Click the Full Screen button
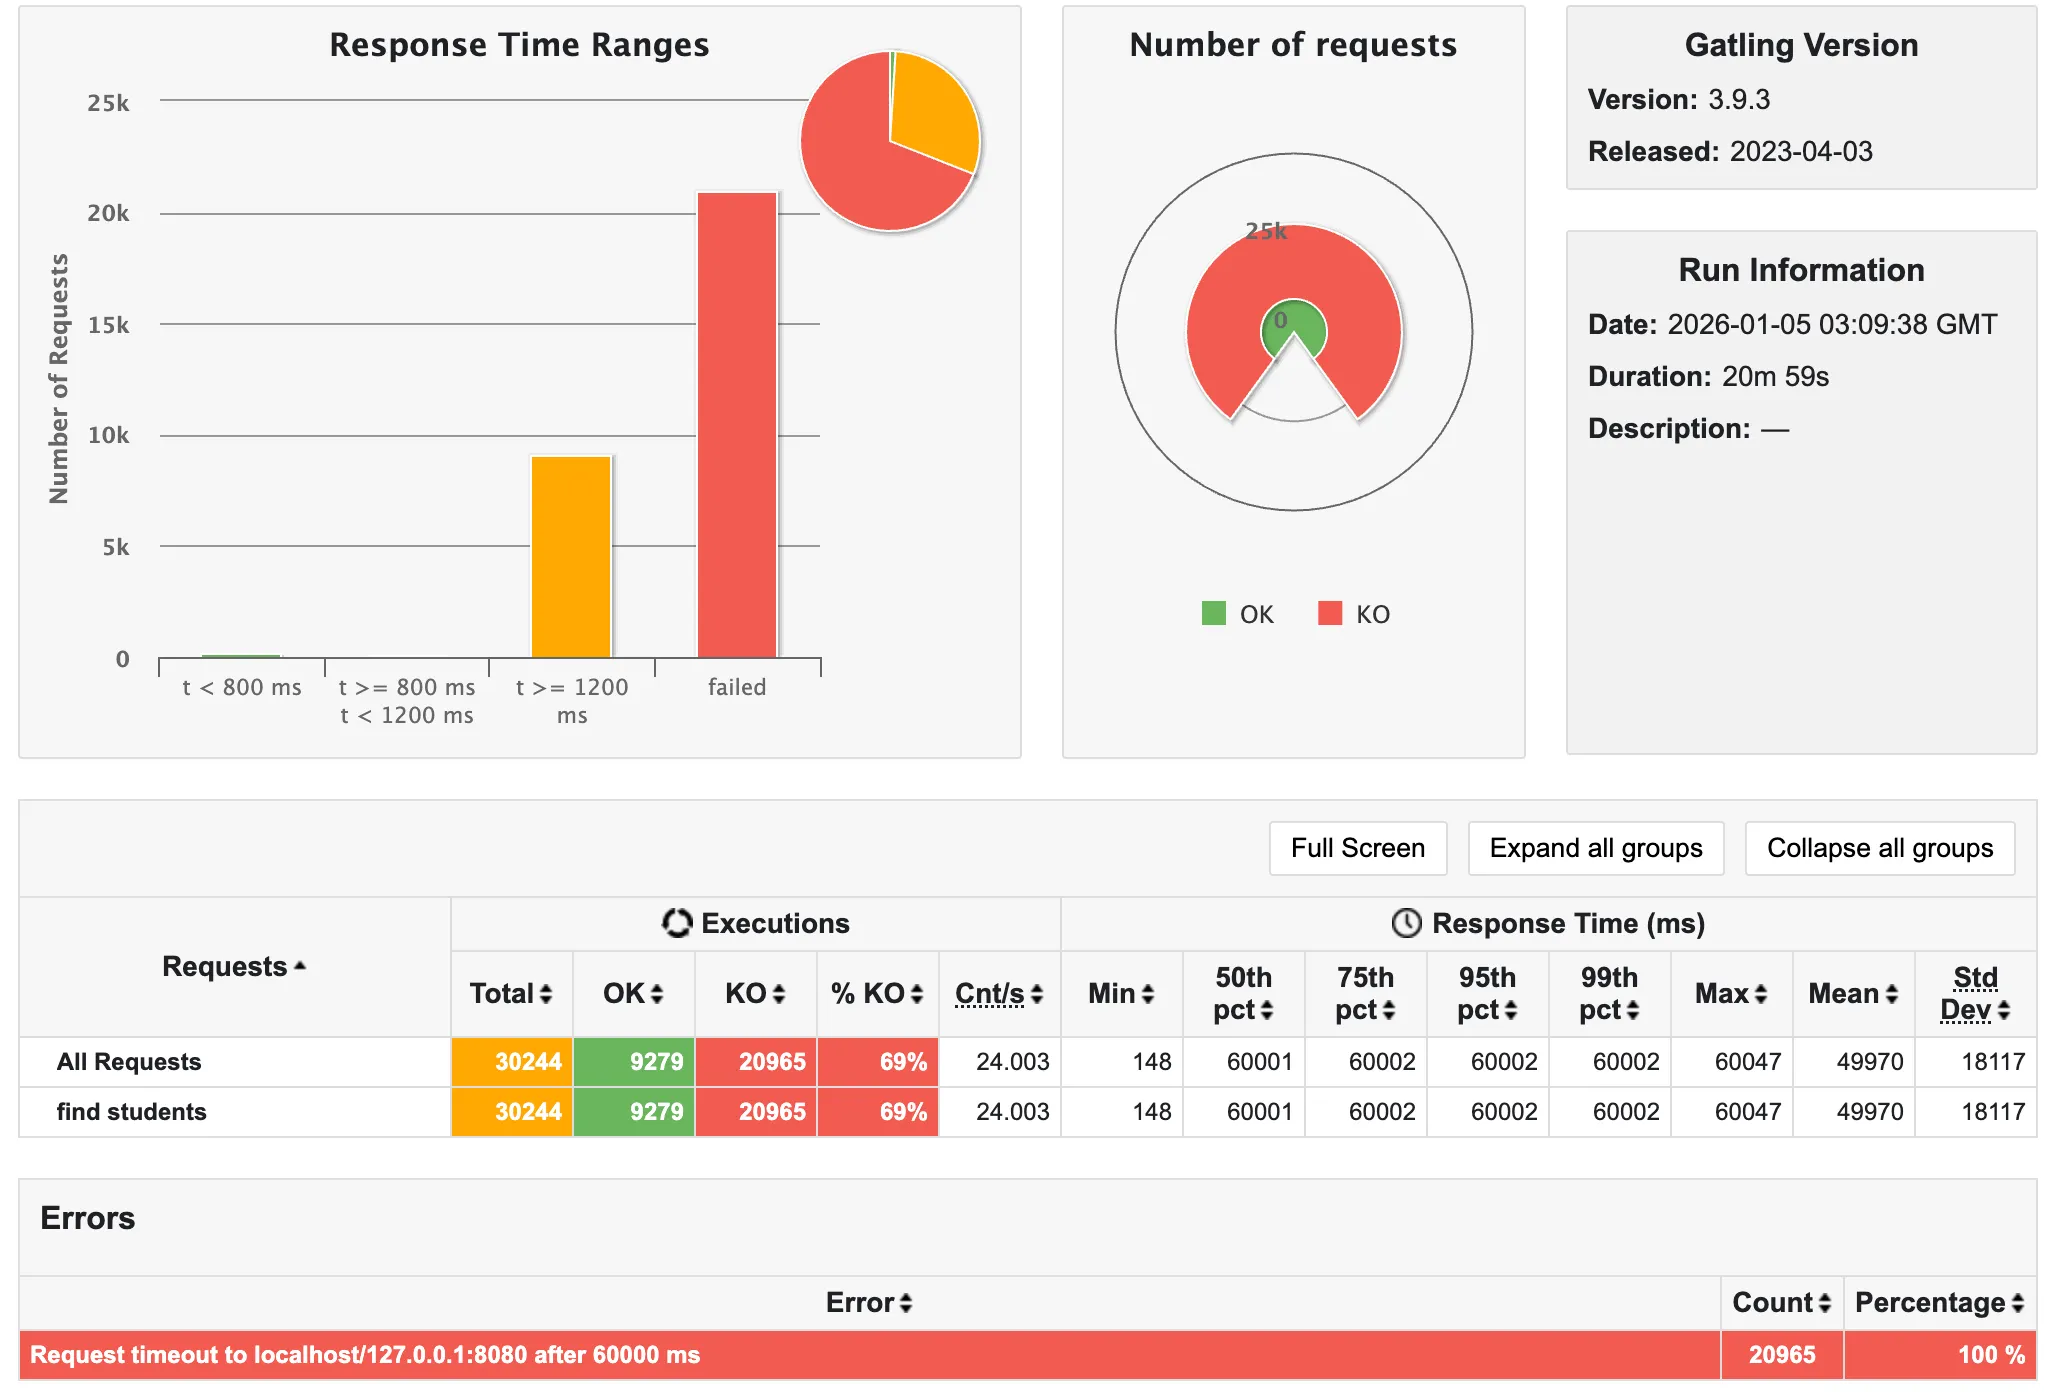 [1357, 848]
